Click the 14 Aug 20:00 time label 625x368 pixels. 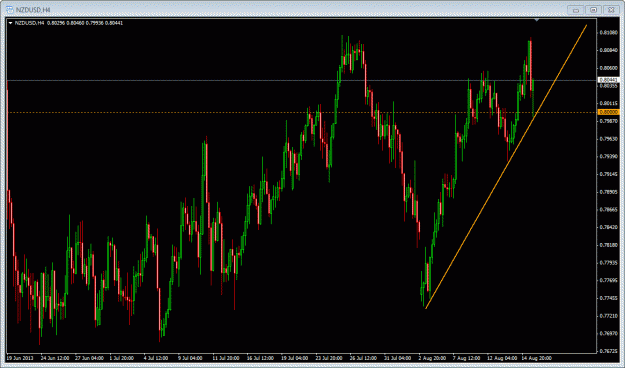tap(537, 358)
